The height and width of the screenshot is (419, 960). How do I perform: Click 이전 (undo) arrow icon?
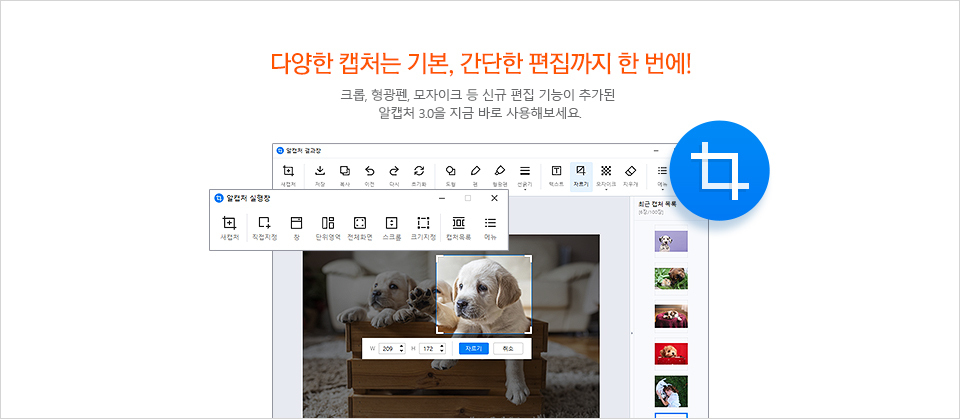369,174
